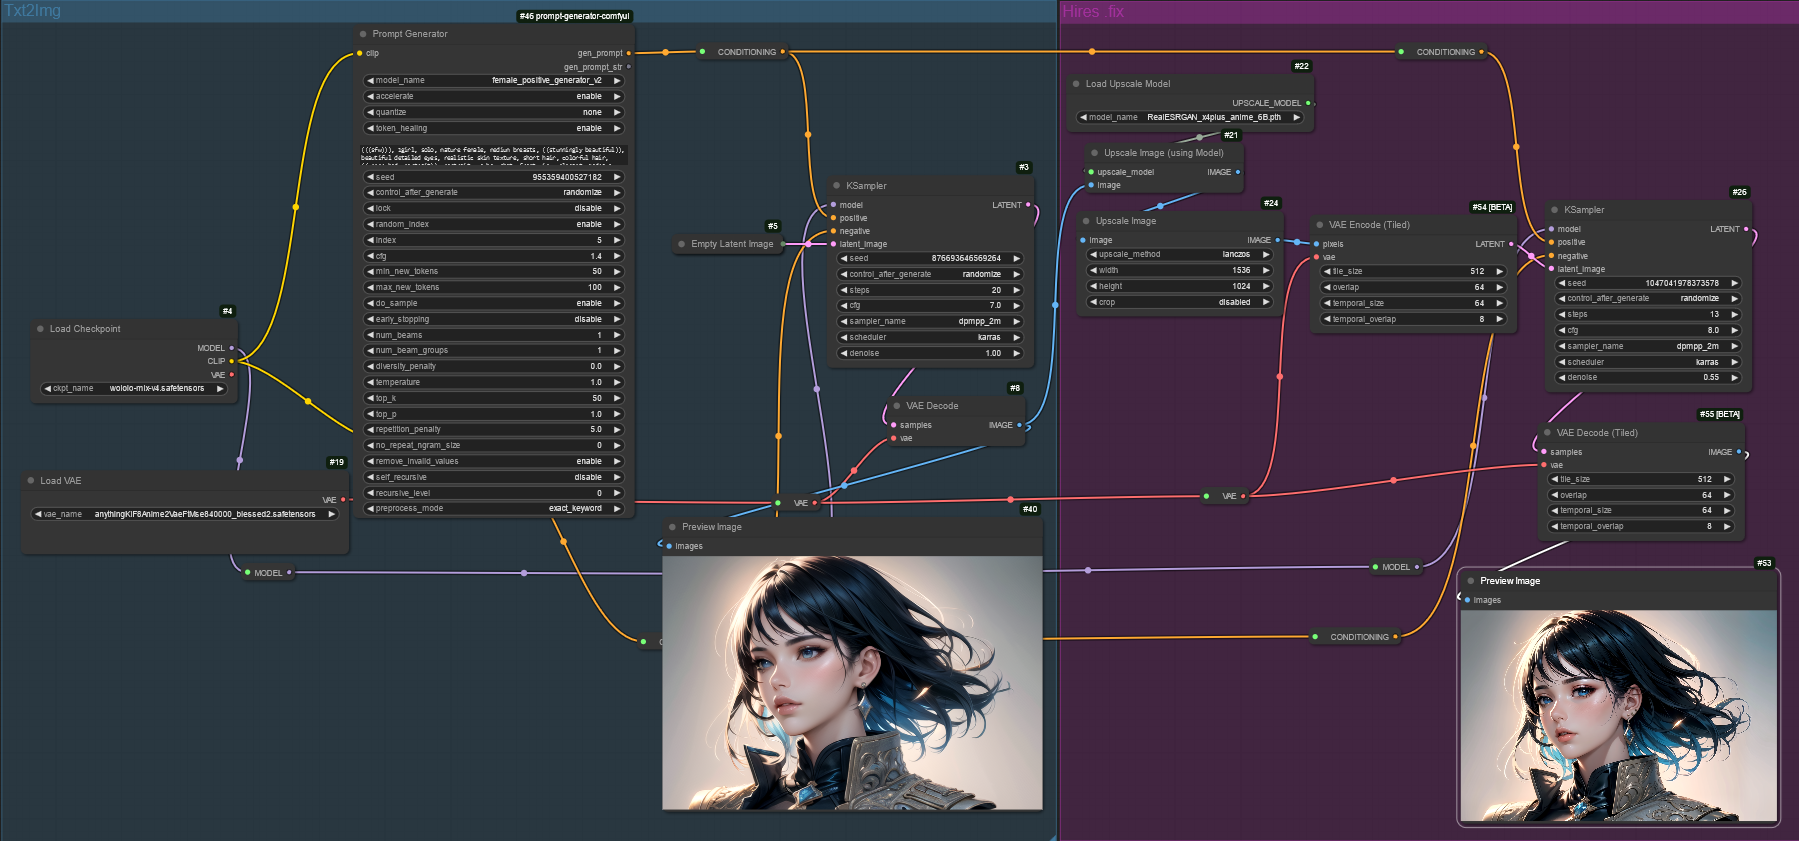Collapse the Prompt Generator node via its title dot

pos(363,34)
